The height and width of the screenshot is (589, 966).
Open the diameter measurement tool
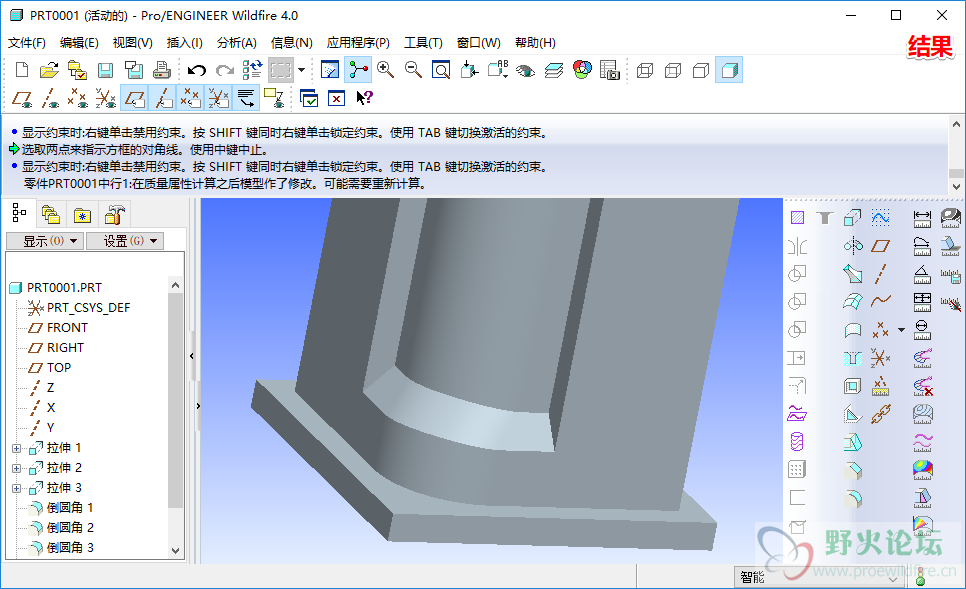922,330
